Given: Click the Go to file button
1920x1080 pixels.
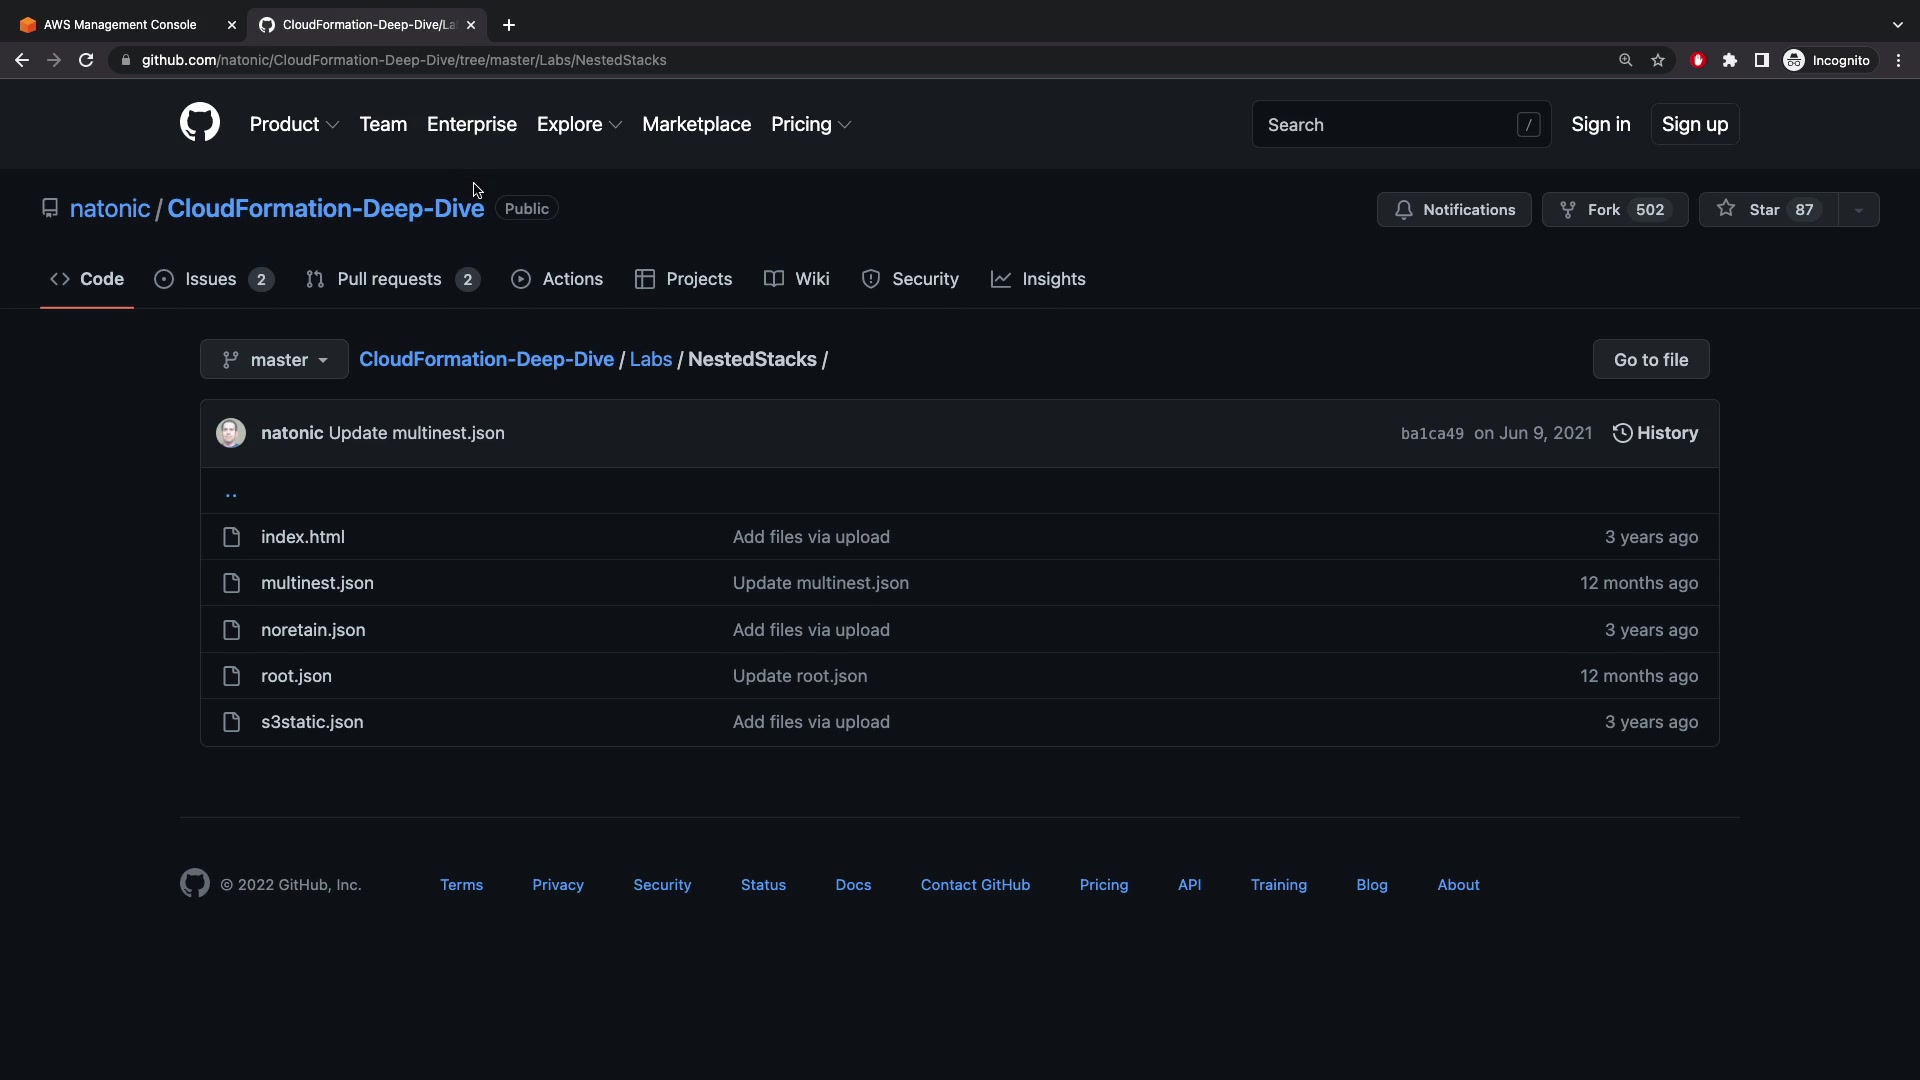Looking at the screenshot, I should tap(1650, 360).
